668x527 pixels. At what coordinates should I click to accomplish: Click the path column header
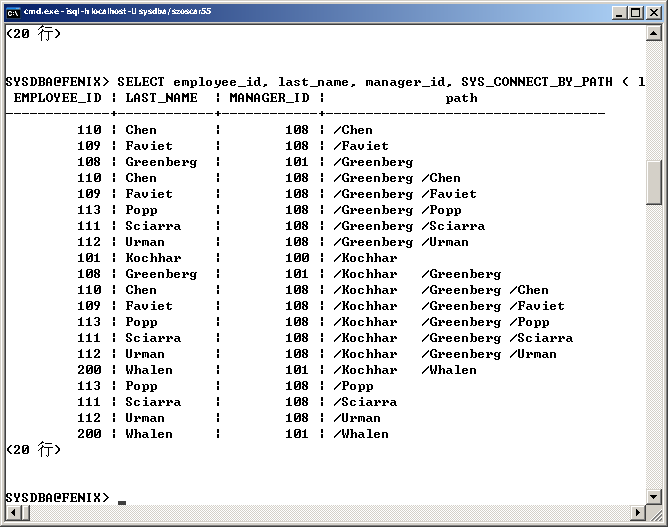click(x=461, y=98)
